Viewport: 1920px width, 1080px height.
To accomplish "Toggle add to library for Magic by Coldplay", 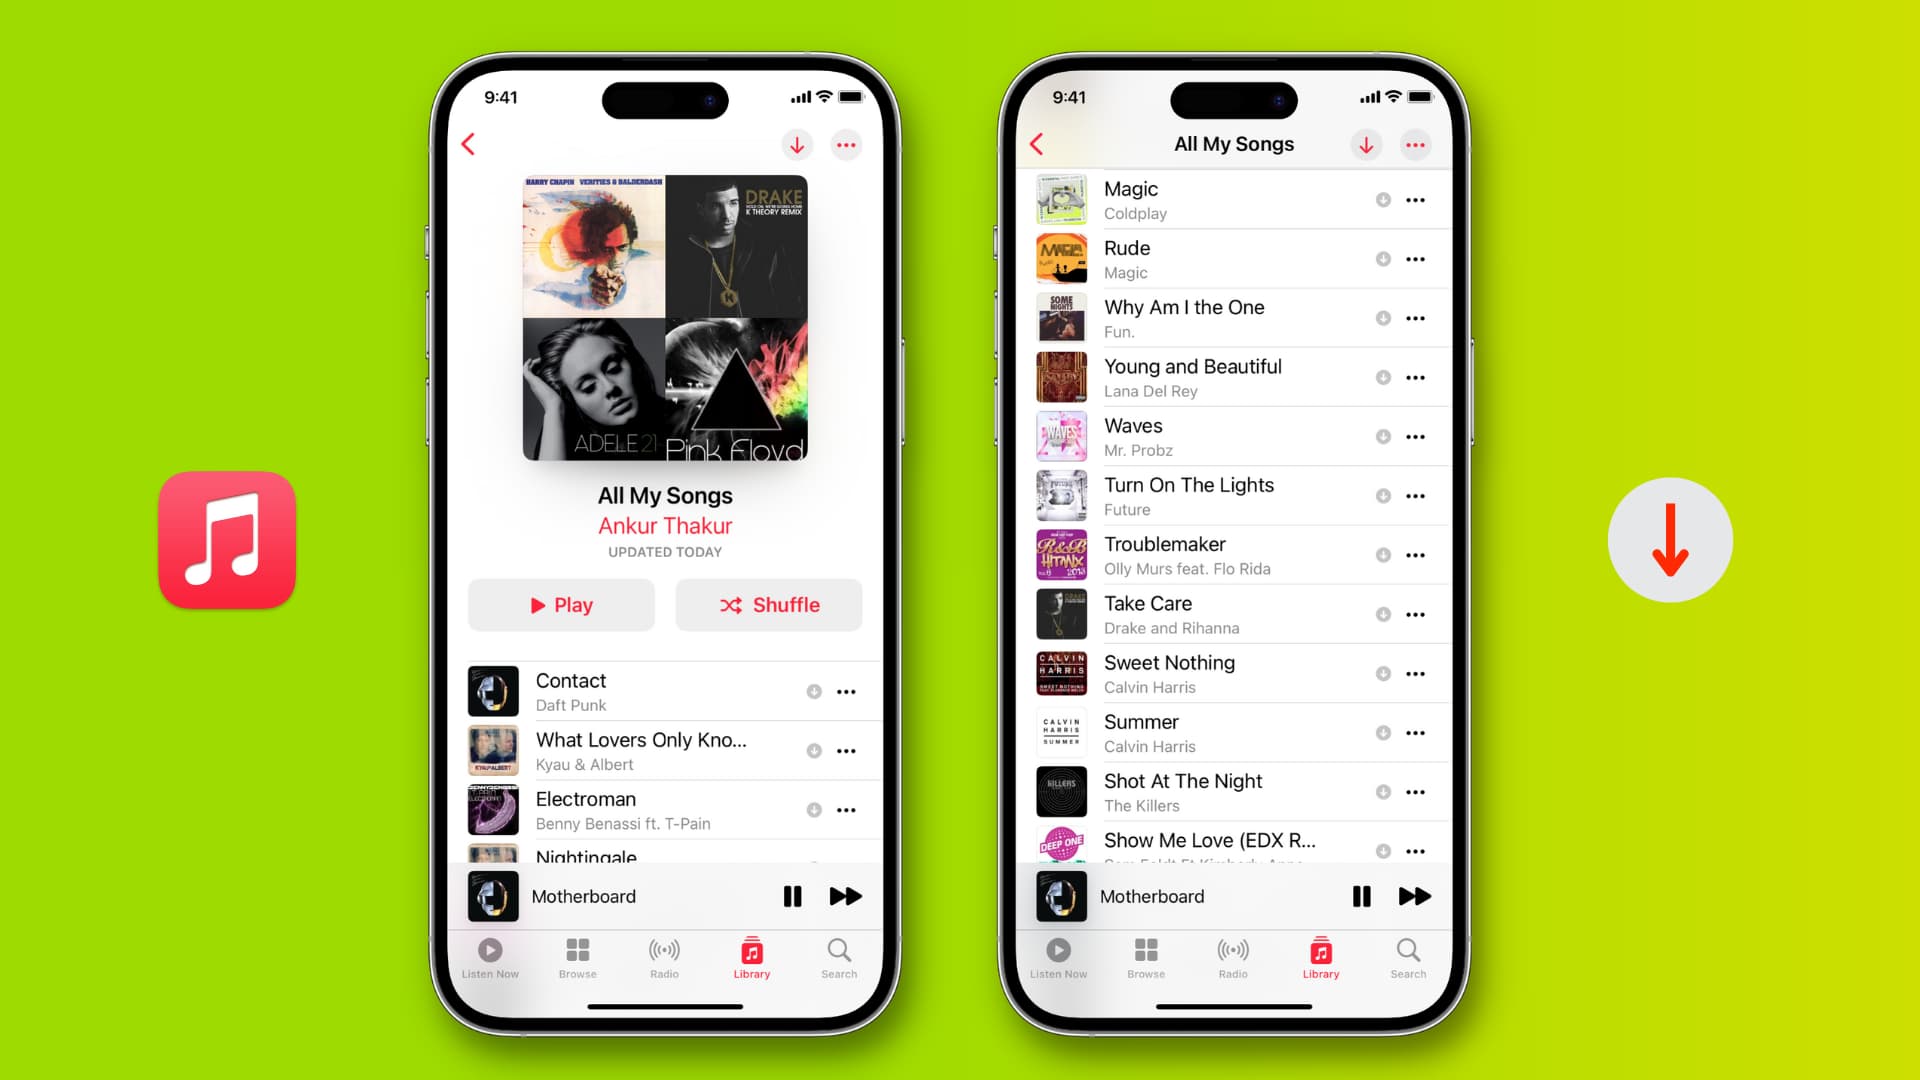I will pos(1379,199).
